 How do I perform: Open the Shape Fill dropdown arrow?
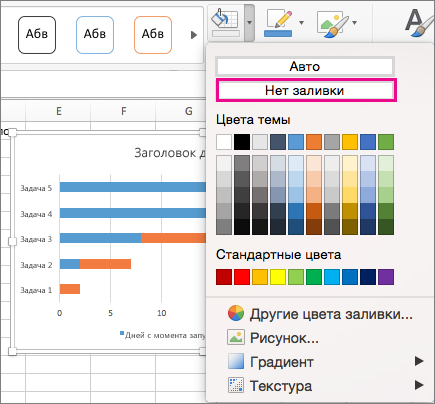pos(249,23)
